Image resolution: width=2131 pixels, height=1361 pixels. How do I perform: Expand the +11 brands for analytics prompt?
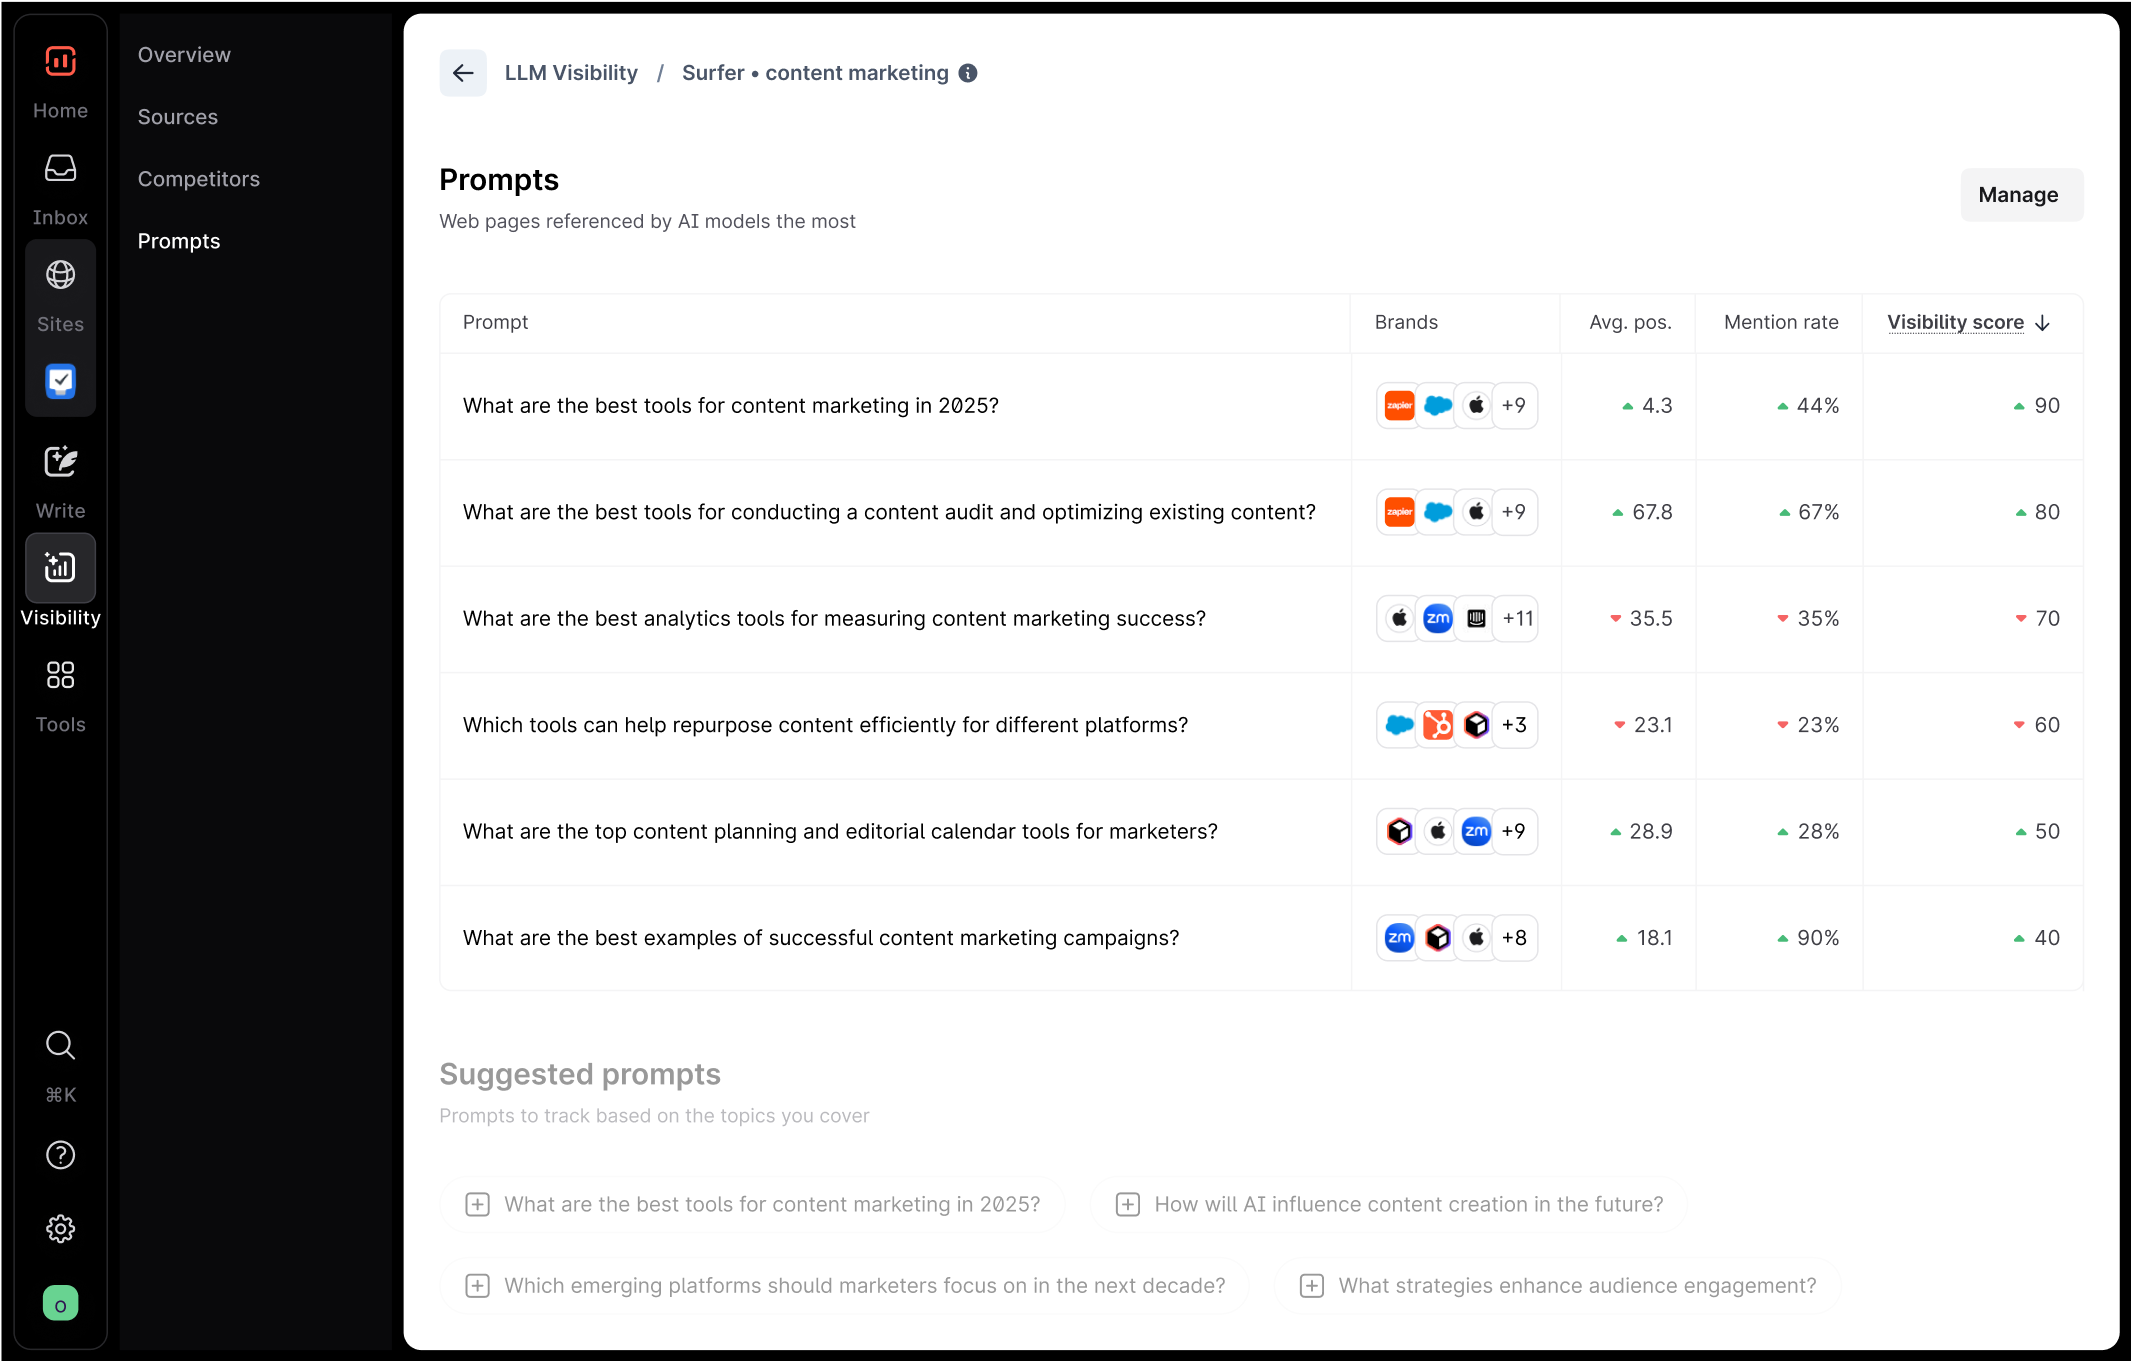pyautogui.click(x=1516, y=618)
